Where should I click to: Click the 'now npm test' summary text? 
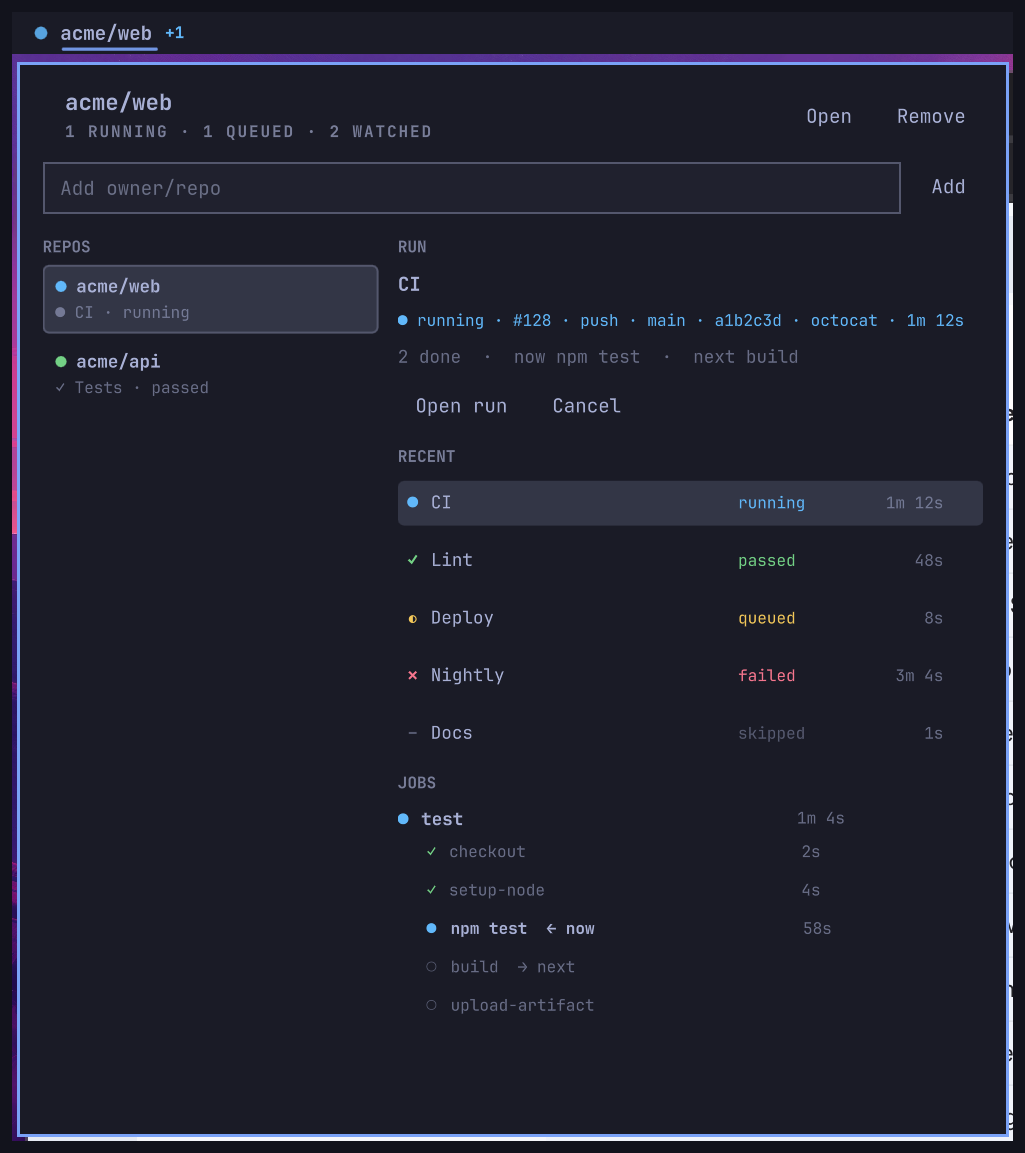(576, 357)
